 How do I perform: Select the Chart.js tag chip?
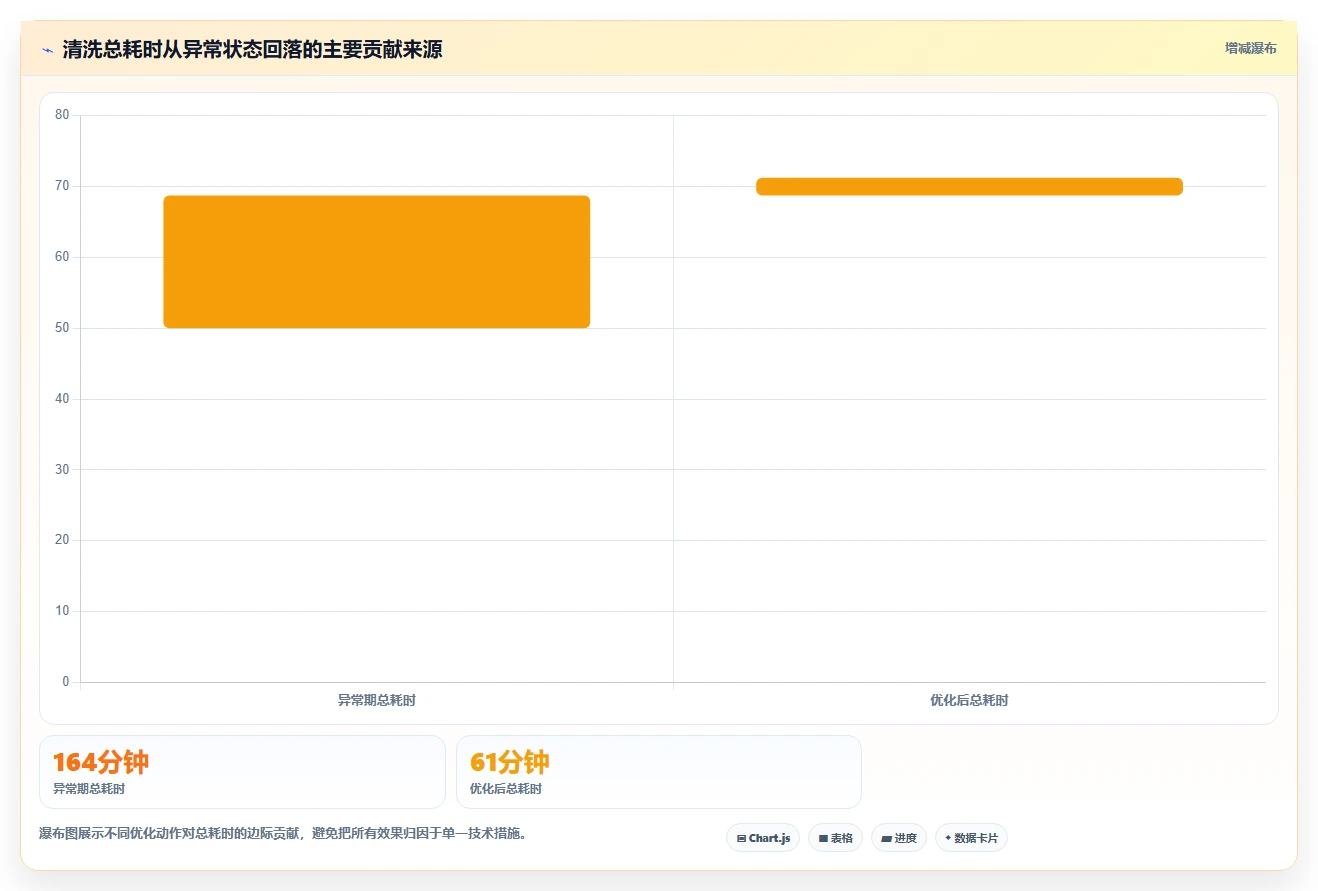point(763,838)
